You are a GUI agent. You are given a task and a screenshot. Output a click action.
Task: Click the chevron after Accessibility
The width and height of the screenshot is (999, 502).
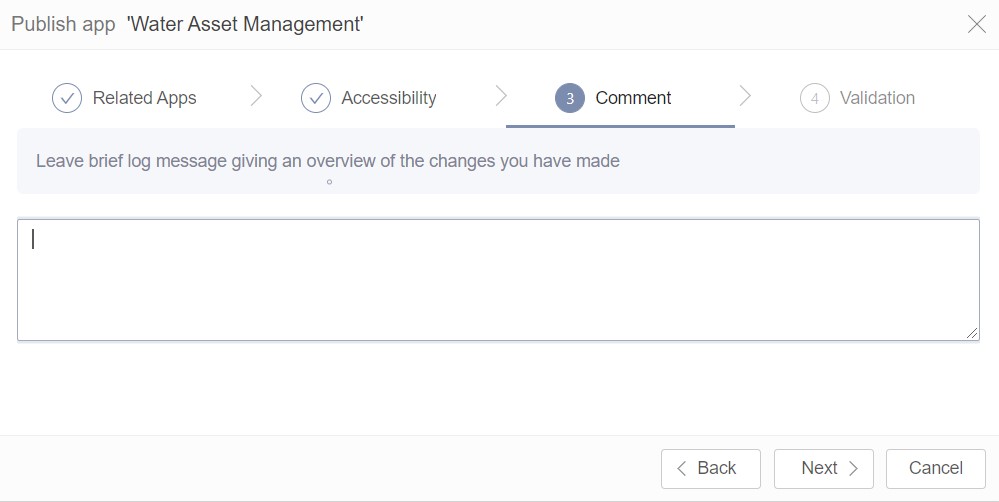tap(501, 96)
